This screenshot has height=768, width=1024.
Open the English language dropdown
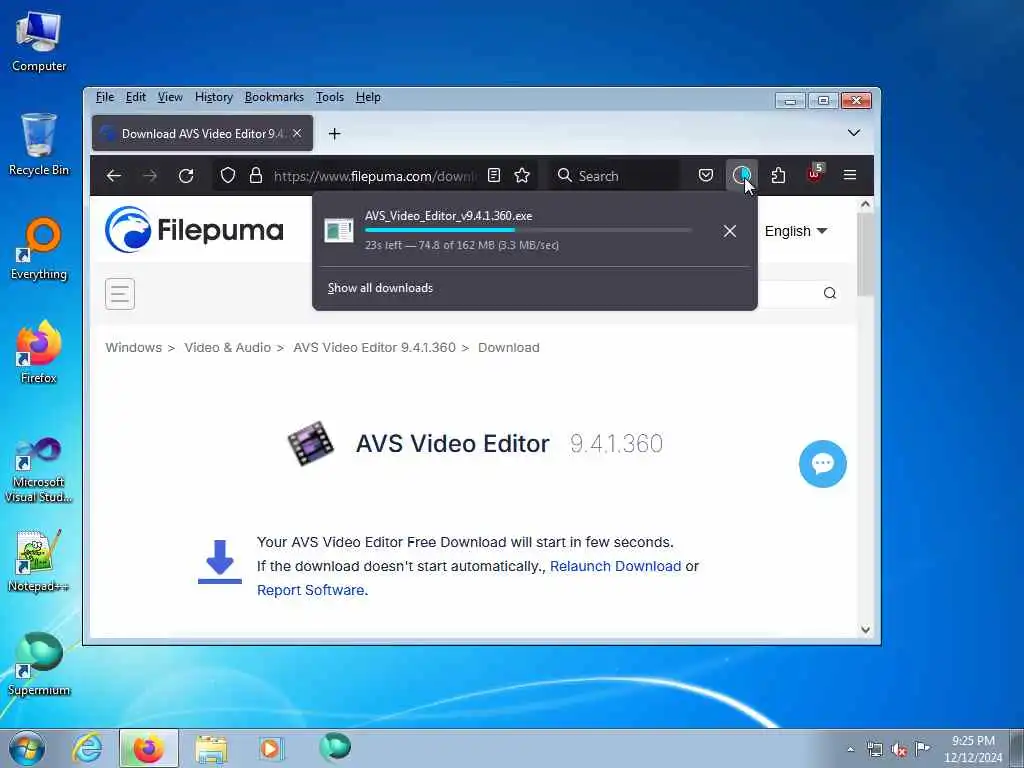[795, 231]
